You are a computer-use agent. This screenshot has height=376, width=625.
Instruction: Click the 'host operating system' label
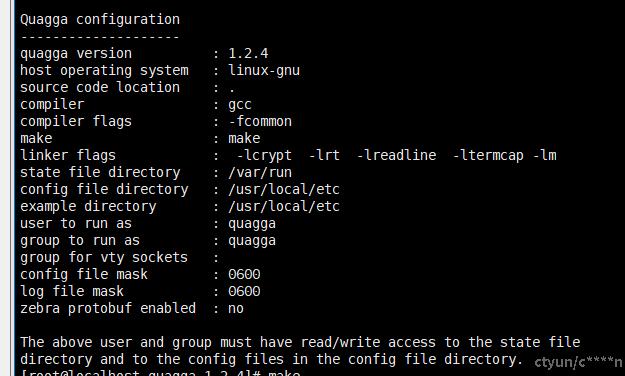coord(104,71)
